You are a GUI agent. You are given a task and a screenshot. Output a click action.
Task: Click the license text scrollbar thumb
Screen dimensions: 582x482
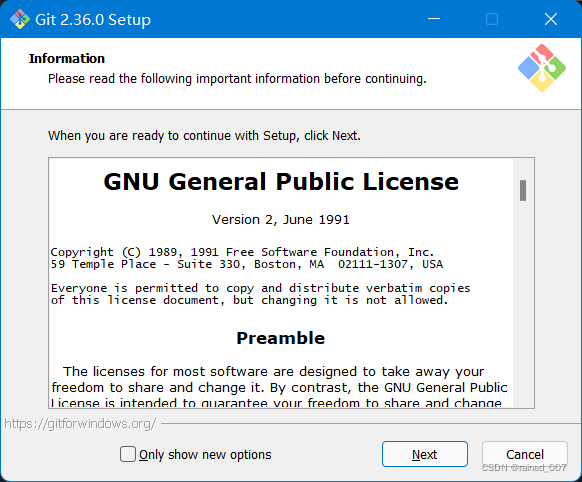[x=523, y=190]
